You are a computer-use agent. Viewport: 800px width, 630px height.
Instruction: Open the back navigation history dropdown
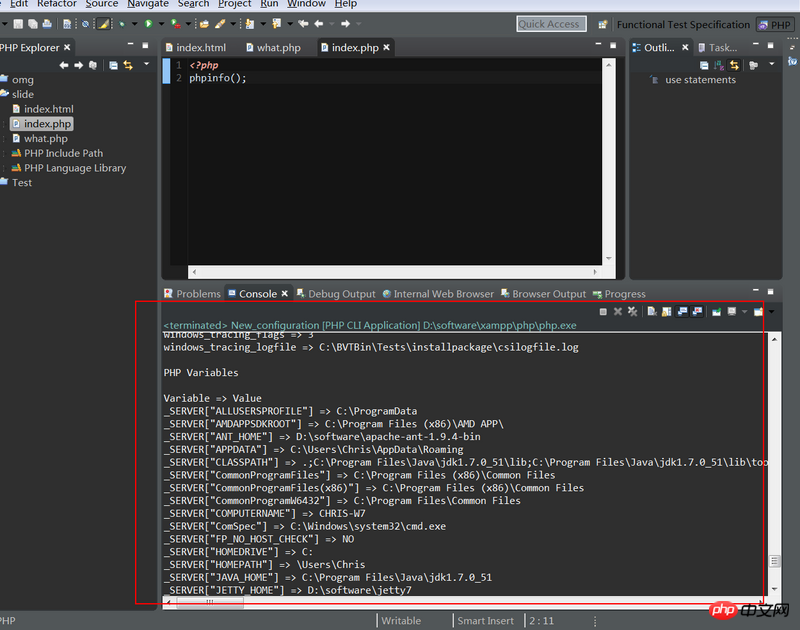332,24
